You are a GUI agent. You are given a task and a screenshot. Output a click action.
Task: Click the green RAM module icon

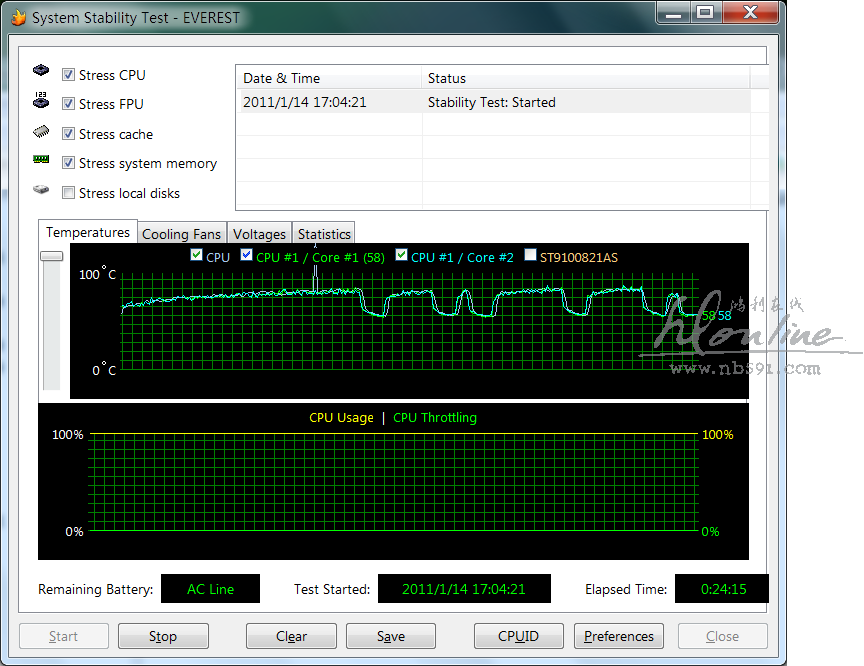pos(41,159)
